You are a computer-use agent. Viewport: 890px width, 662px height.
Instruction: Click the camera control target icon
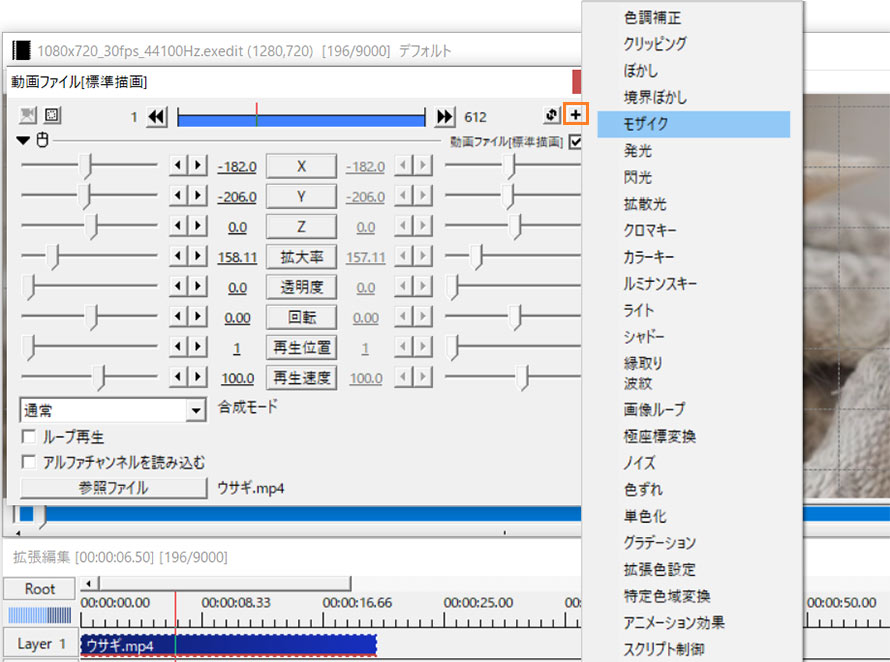click(27, 115)
